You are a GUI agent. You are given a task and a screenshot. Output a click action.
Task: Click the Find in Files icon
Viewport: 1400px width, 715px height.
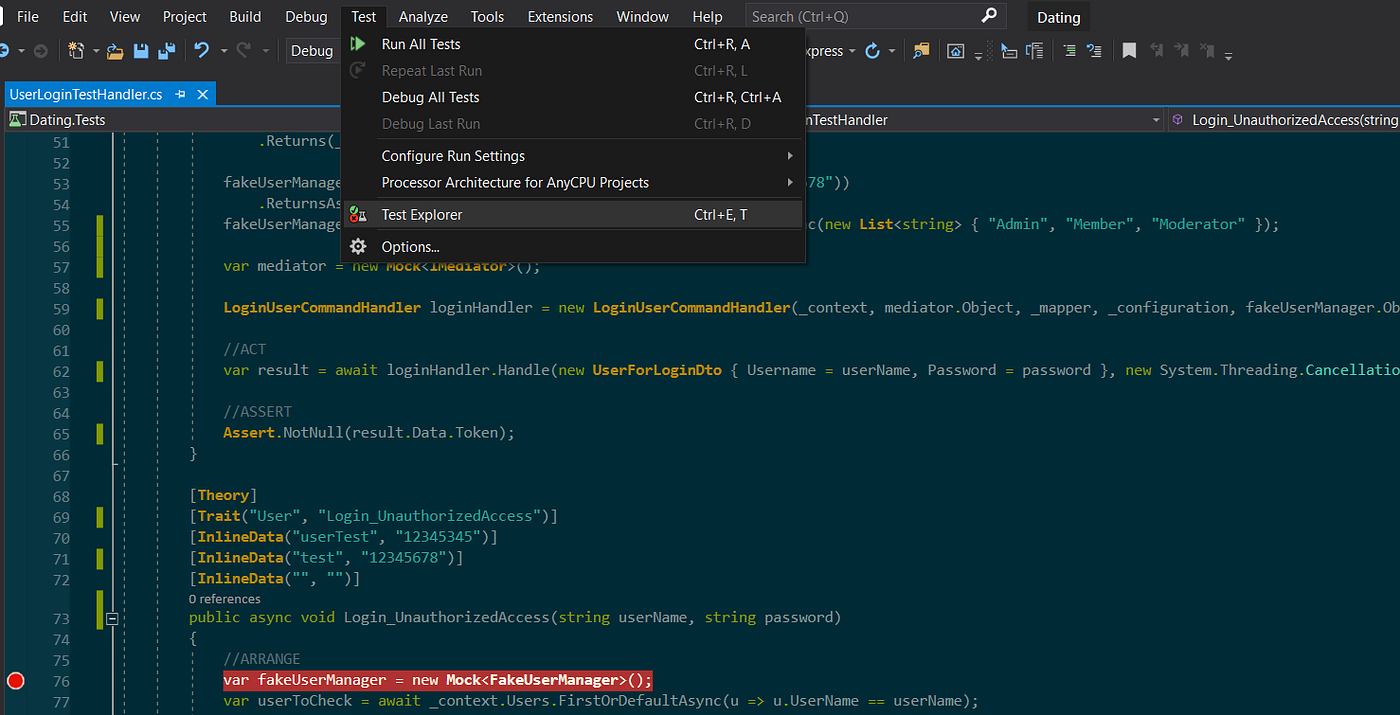921,50
